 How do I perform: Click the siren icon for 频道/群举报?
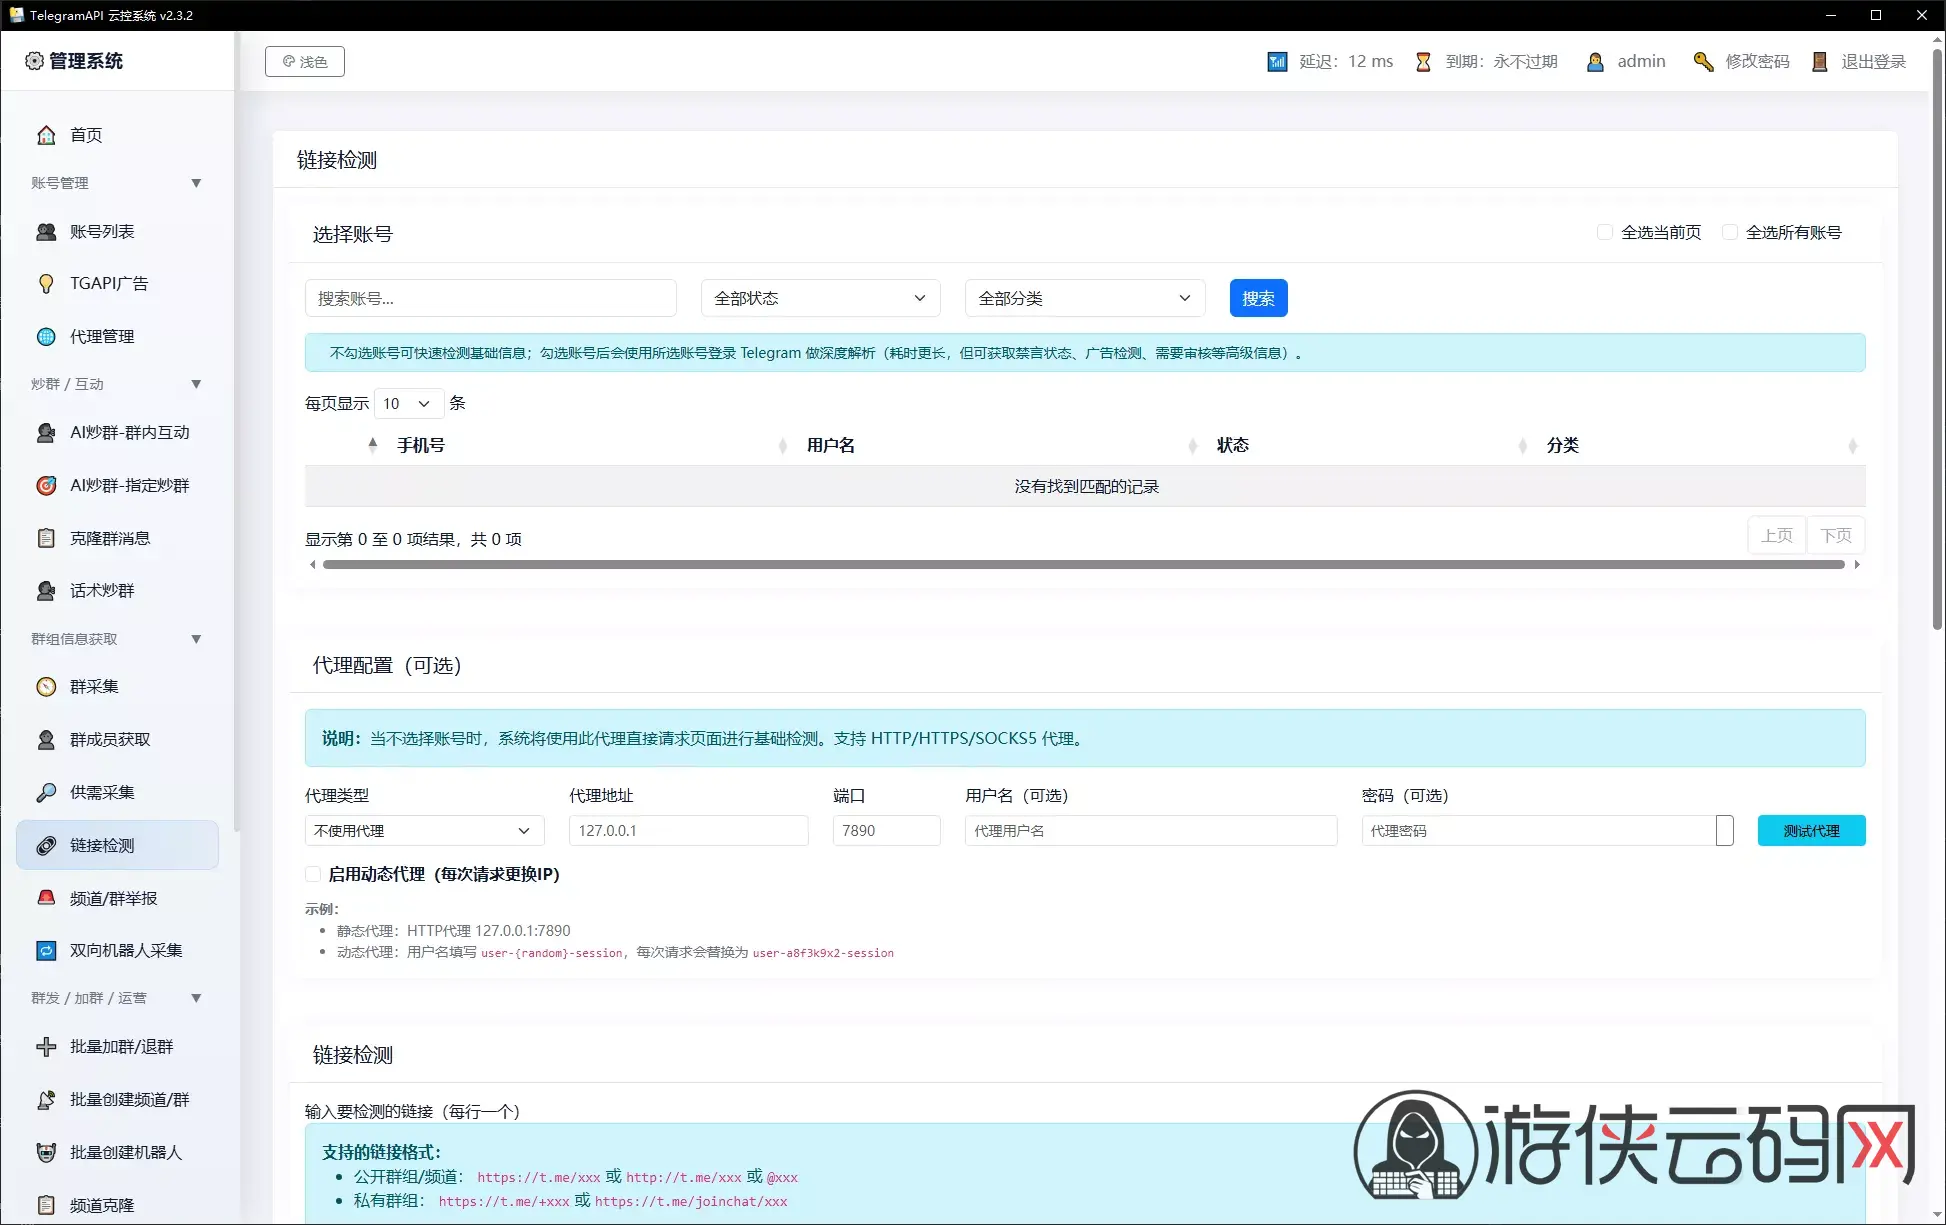(x=46, y=898)
